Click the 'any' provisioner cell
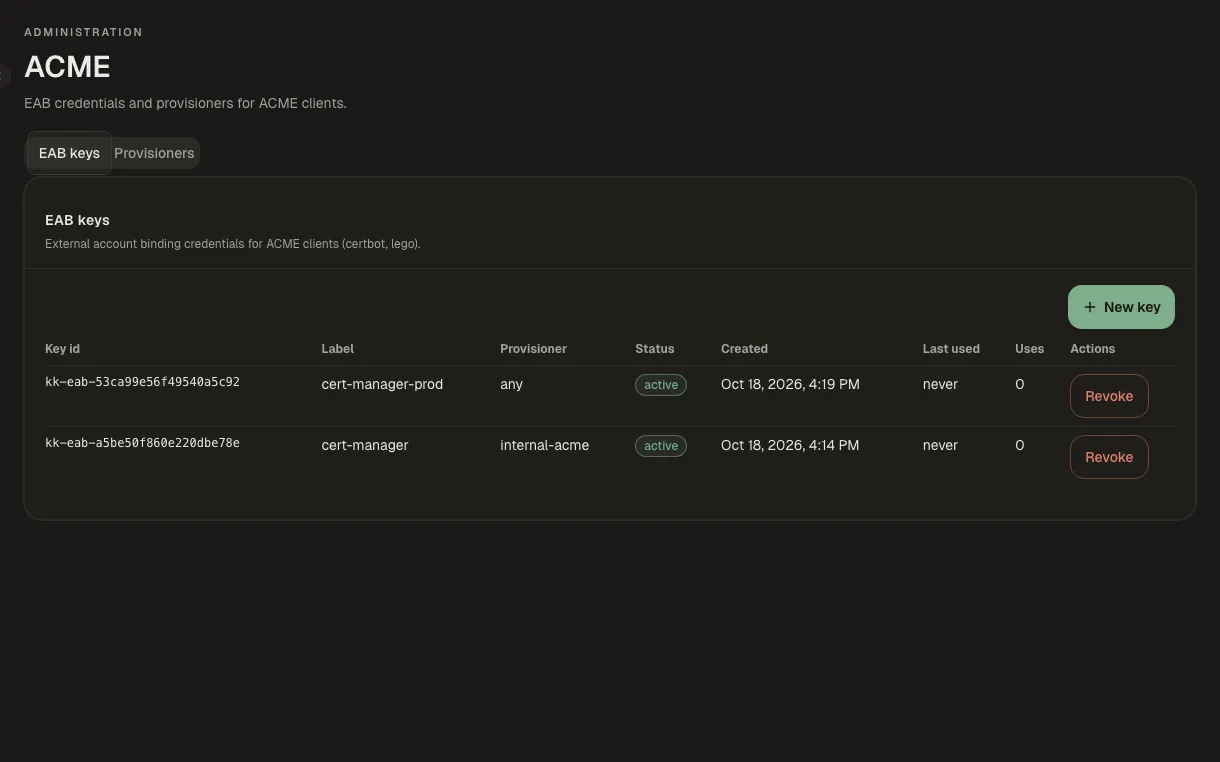Viewport: 1220px width, 762px height. coord(511,384)
